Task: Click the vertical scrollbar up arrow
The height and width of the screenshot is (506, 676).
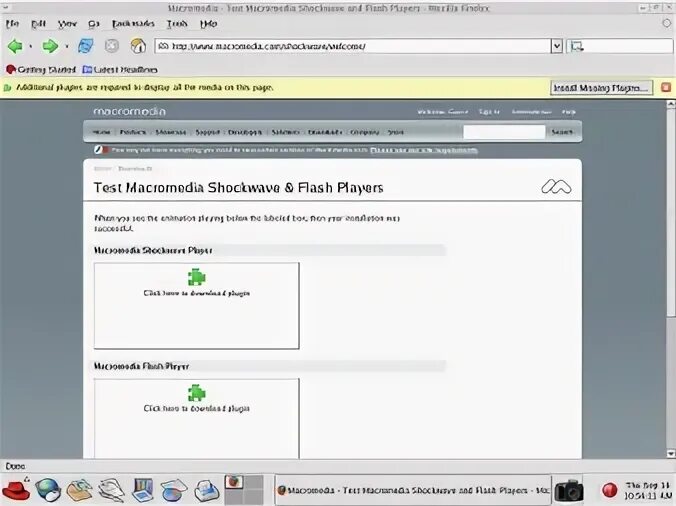Action: click(671, 104)
